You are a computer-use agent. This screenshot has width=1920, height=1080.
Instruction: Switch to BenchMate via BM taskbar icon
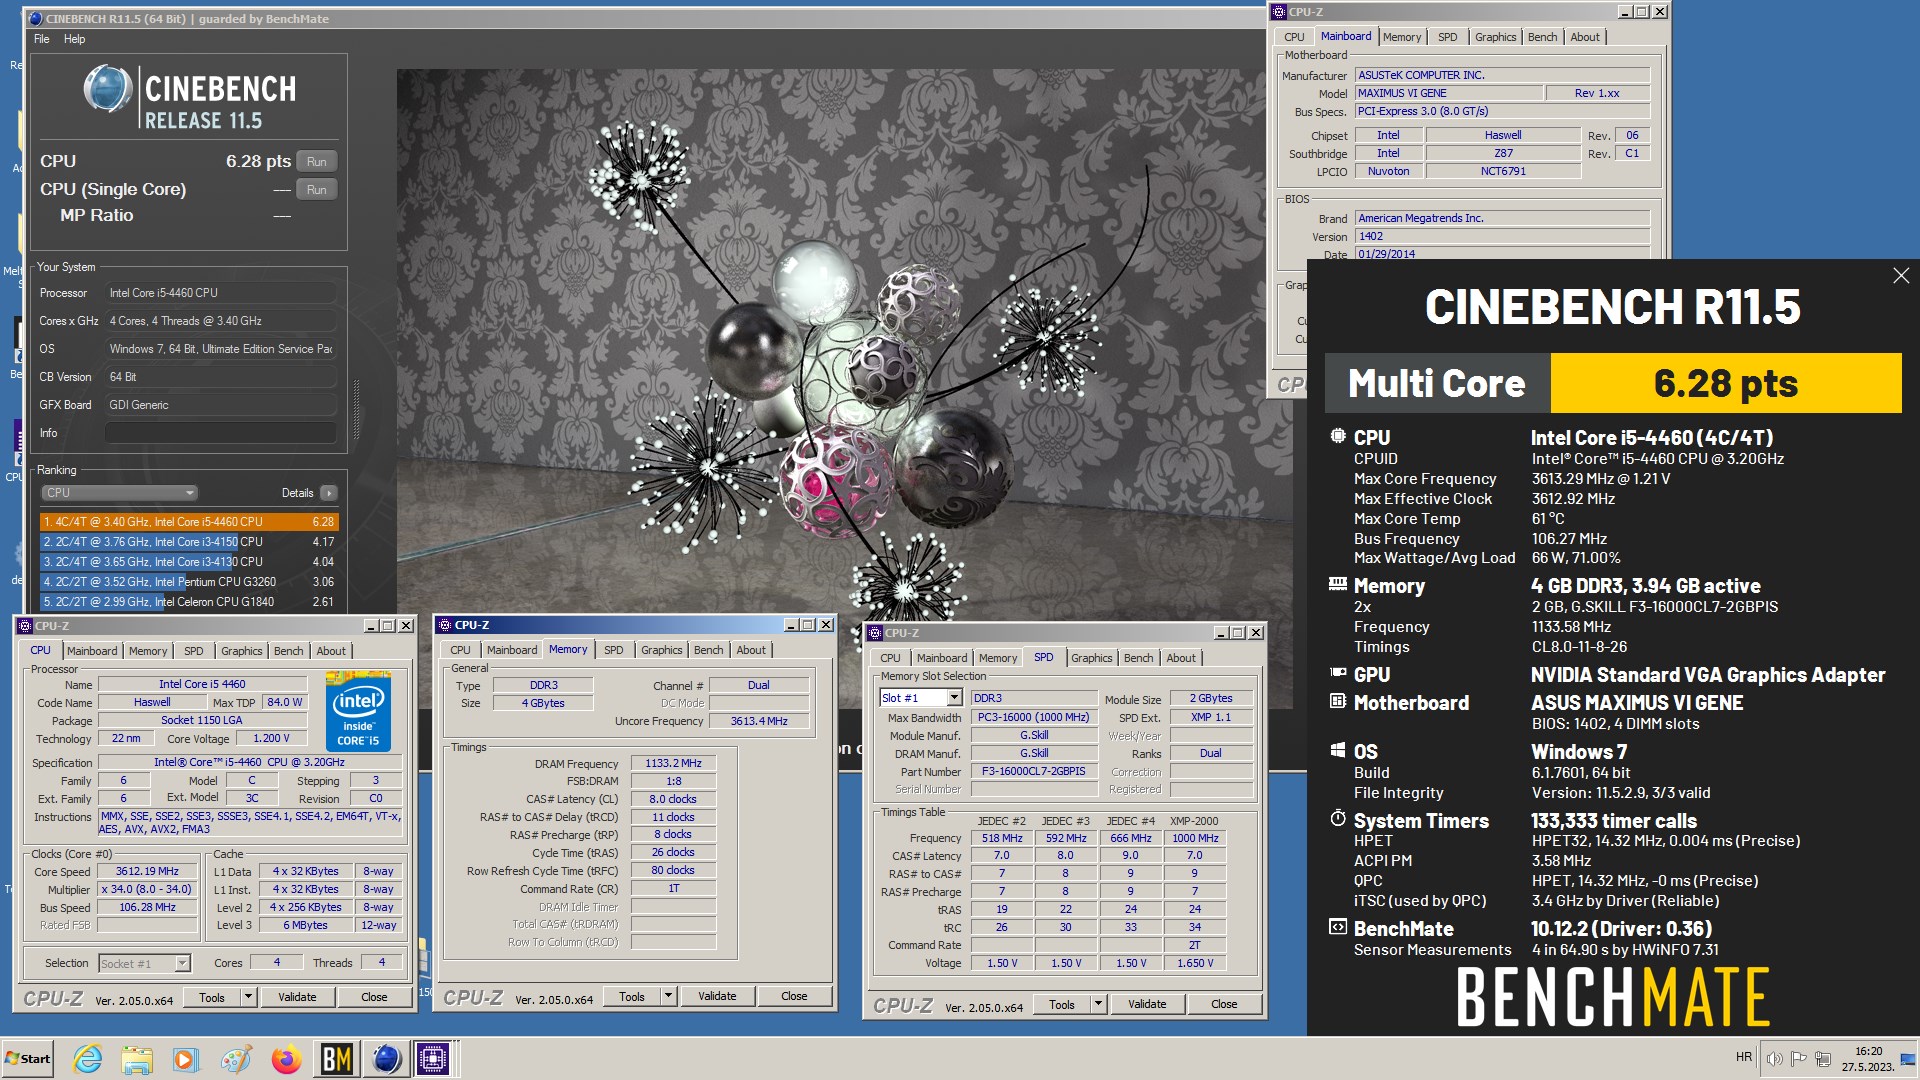(336, 1059)
